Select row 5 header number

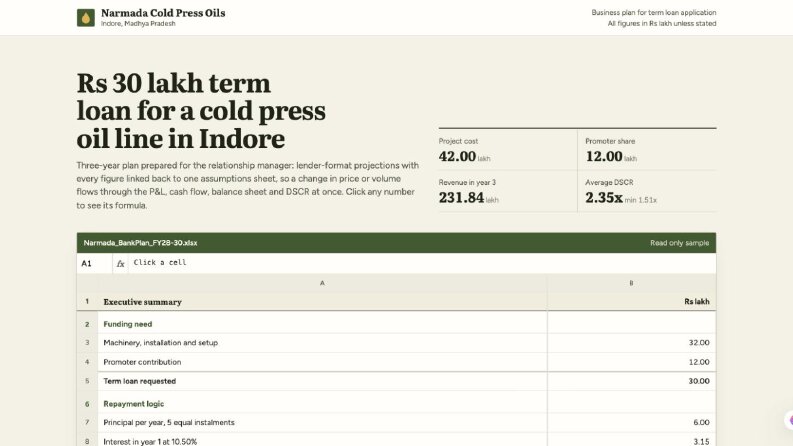tap(87, 381)
